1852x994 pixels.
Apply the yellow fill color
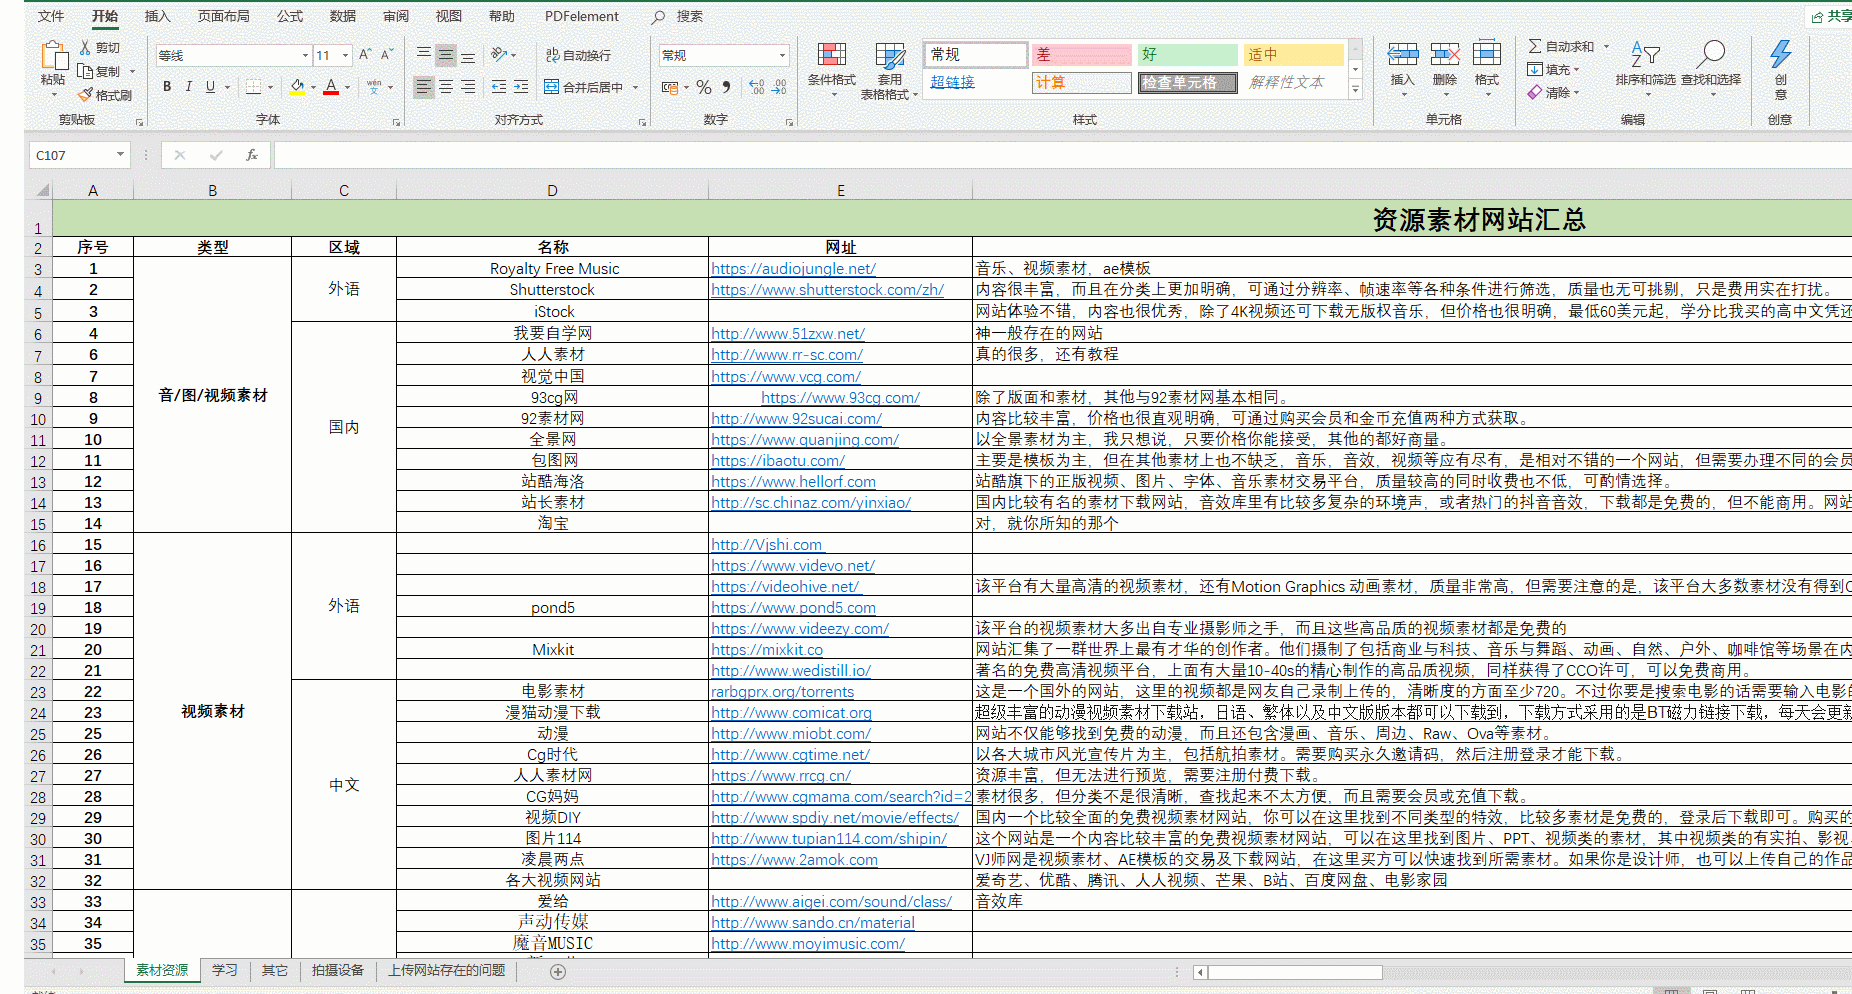coord(297,87)
